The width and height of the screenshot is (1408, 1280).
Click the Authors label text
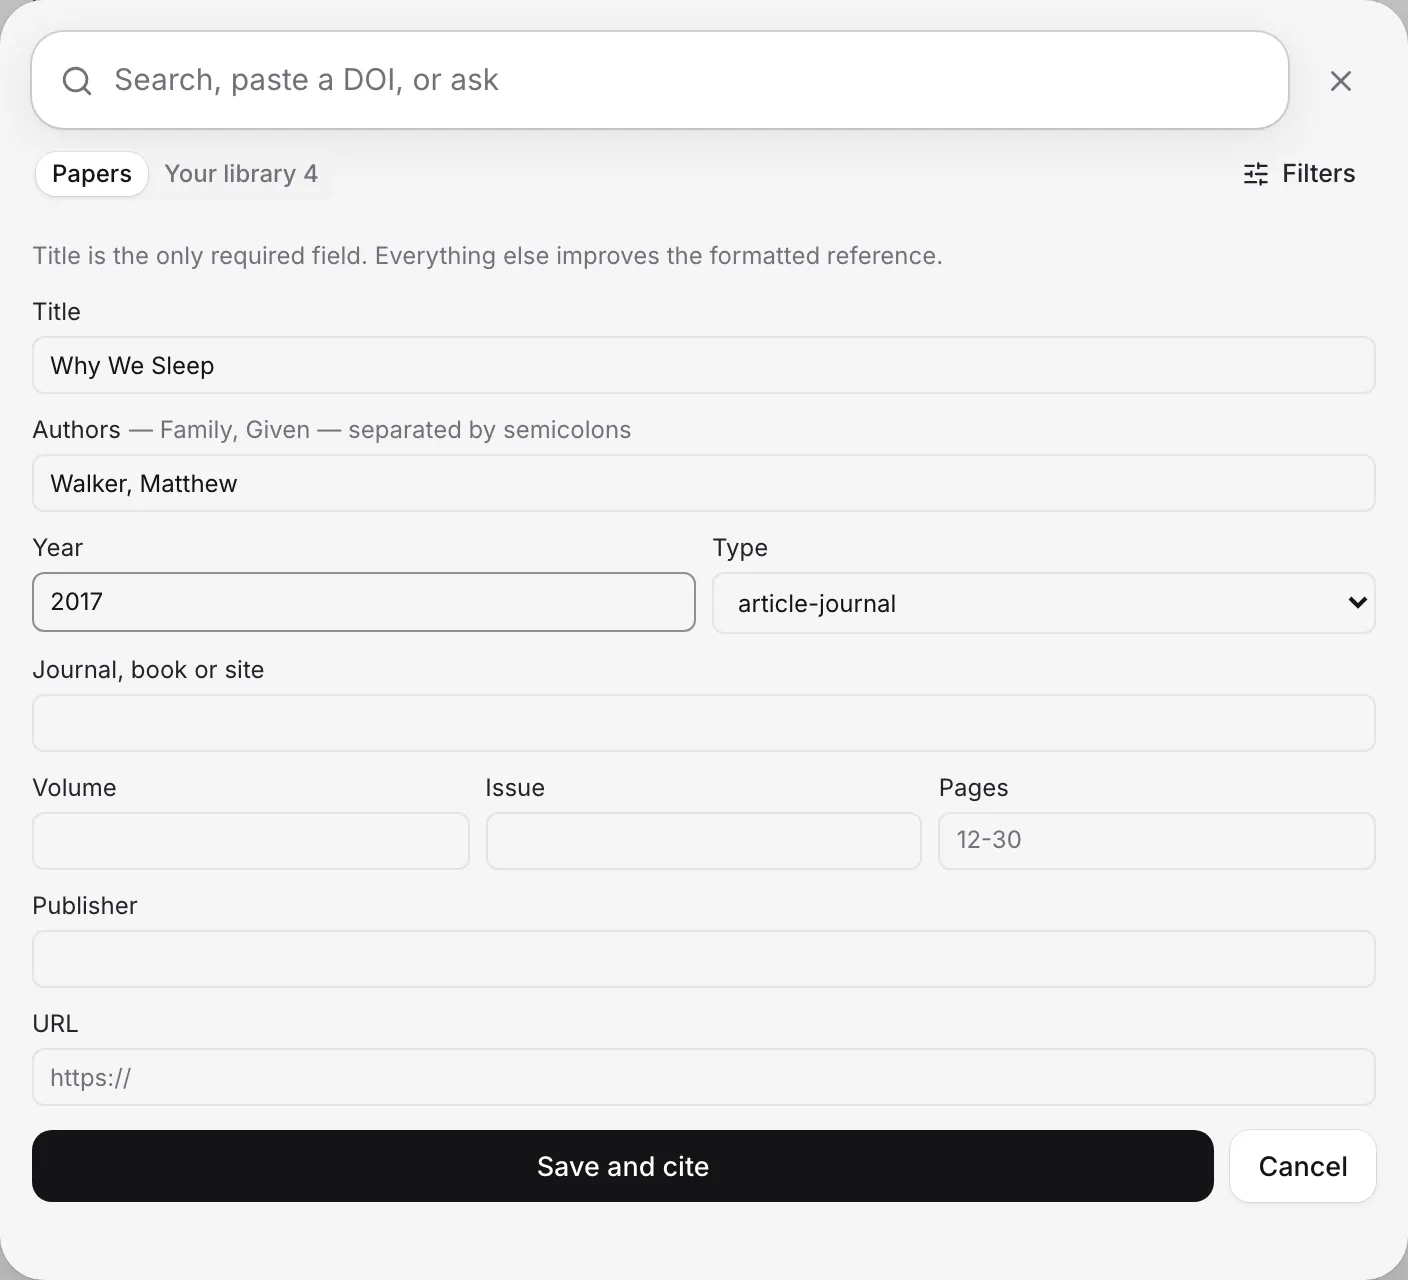[x=76, y=430]
